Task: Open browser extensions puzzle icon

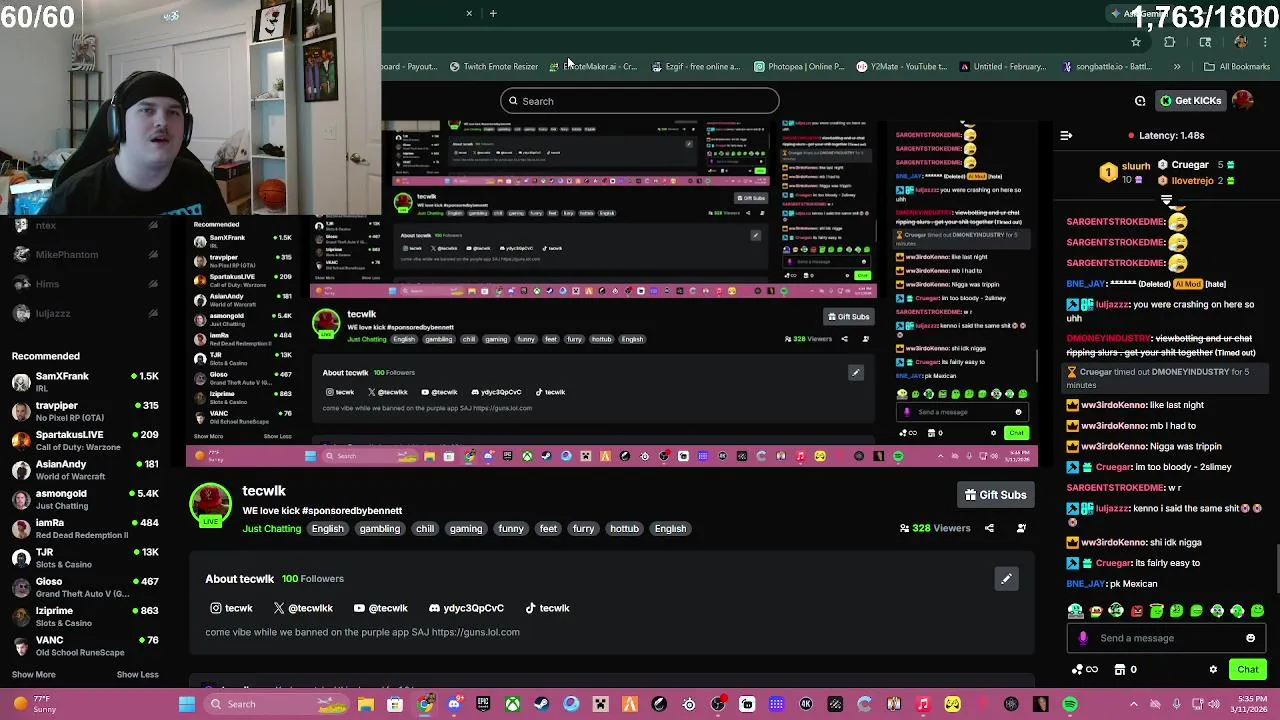Action: pyautogui.click(x=1169, y=42)
